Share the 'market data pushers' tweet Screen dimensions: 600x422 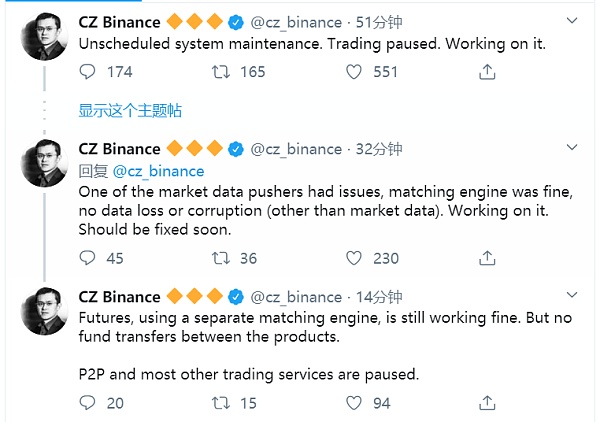(x=488, y=258)
